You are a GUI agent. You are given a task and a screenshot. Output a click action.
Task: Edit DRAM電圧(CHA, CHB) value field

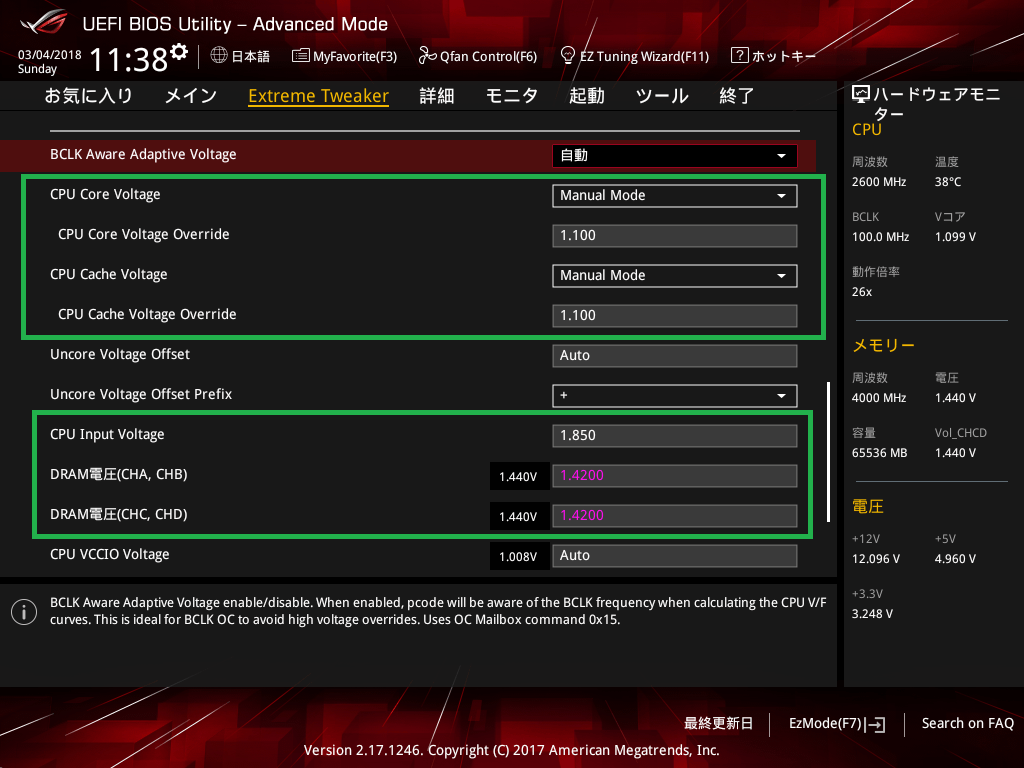(675, 475)
